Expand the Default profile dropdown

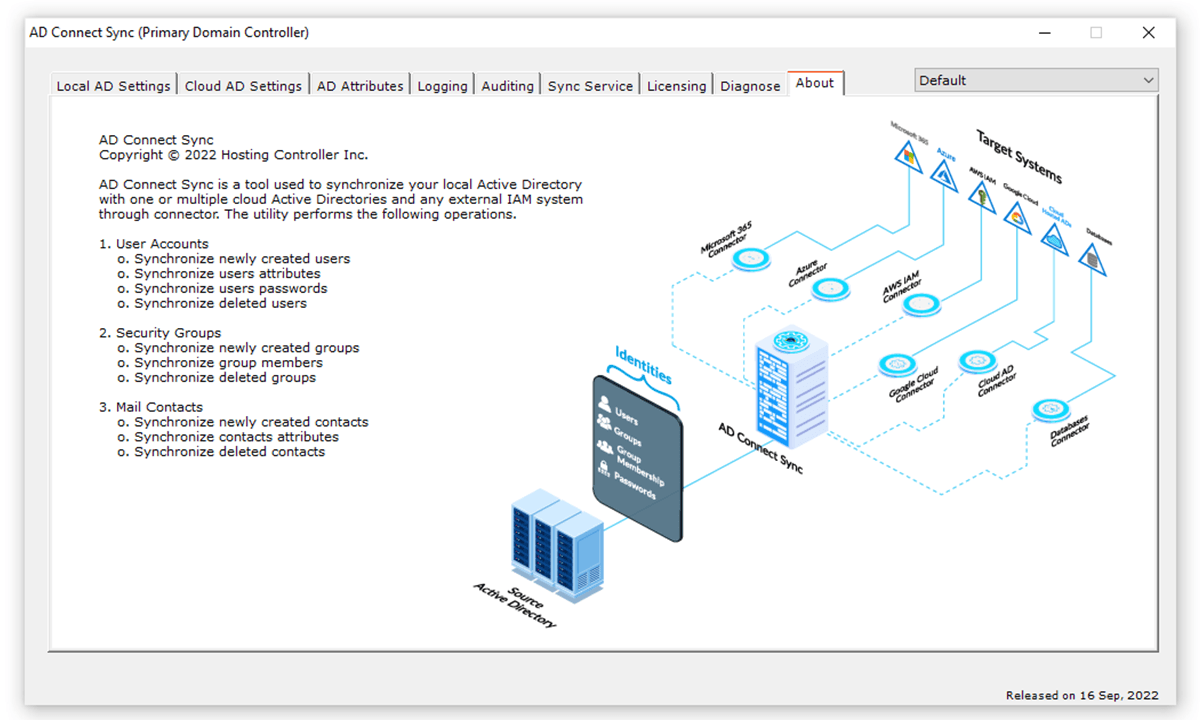coord(1036,80)
